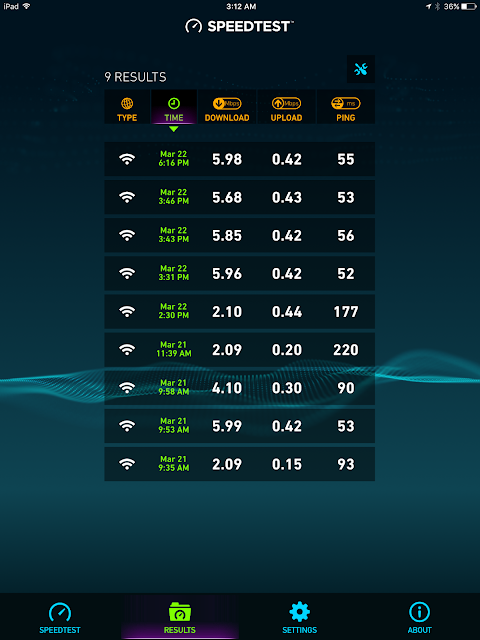
Task: Tap the status bar clock 3:12 AM
Action: (x=241, y=7)
